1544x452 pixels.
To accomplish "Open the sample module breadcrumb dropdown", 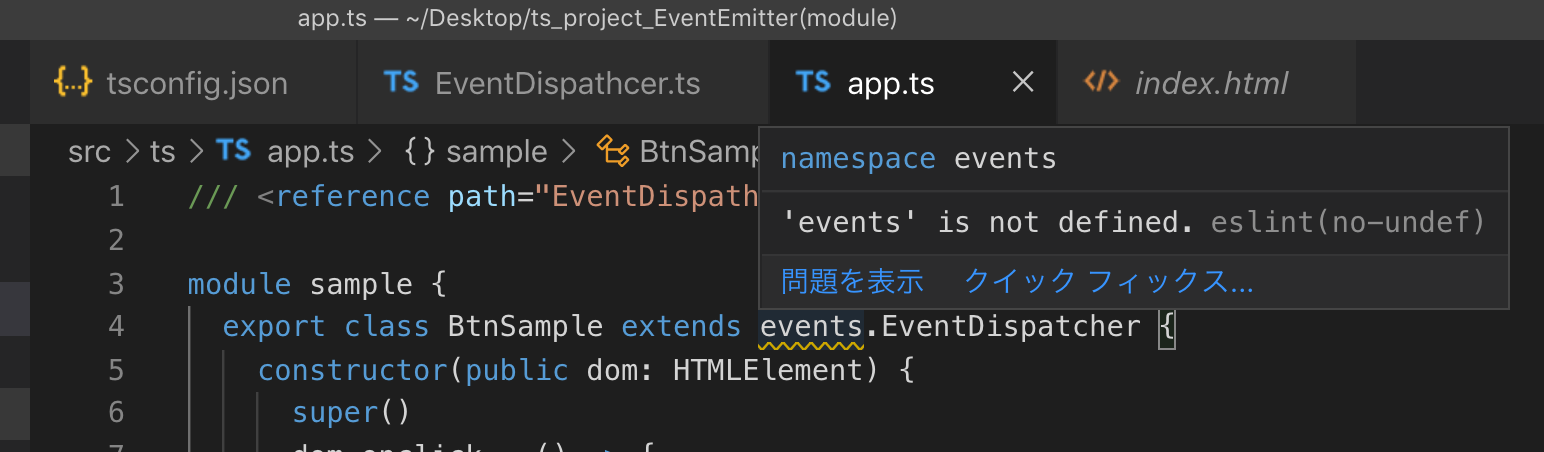I will point(496,152).
